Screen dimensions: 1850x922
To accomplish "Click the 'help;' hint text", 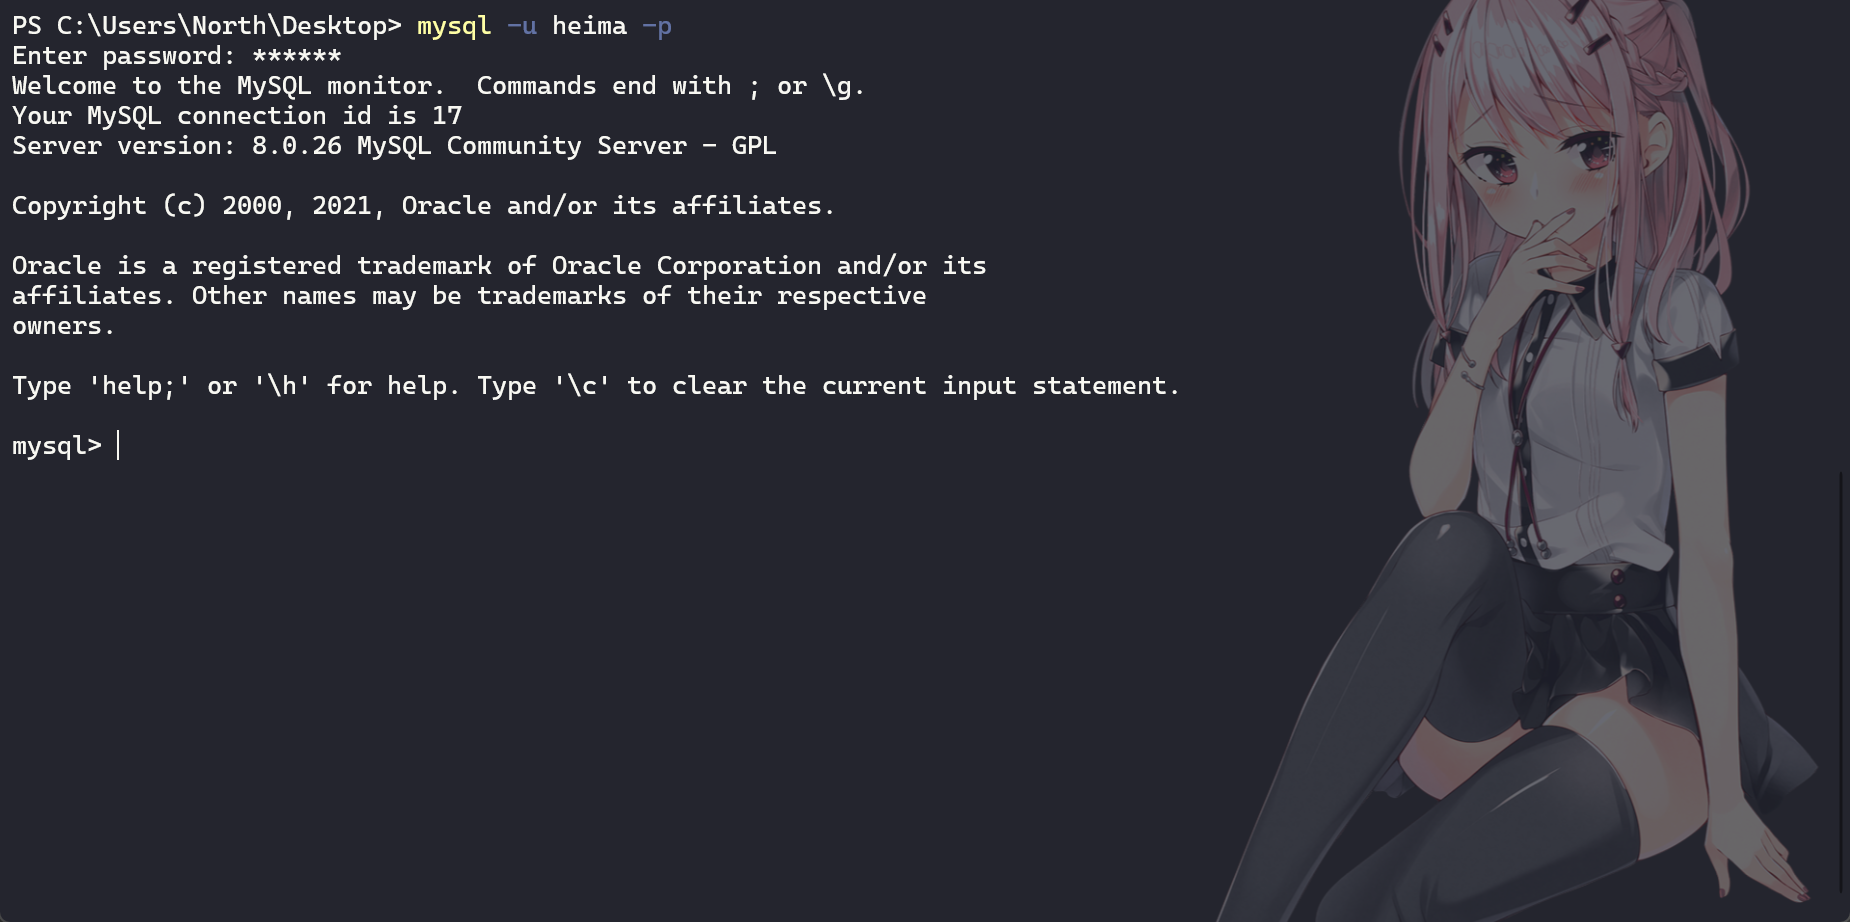I will (139, 386).
